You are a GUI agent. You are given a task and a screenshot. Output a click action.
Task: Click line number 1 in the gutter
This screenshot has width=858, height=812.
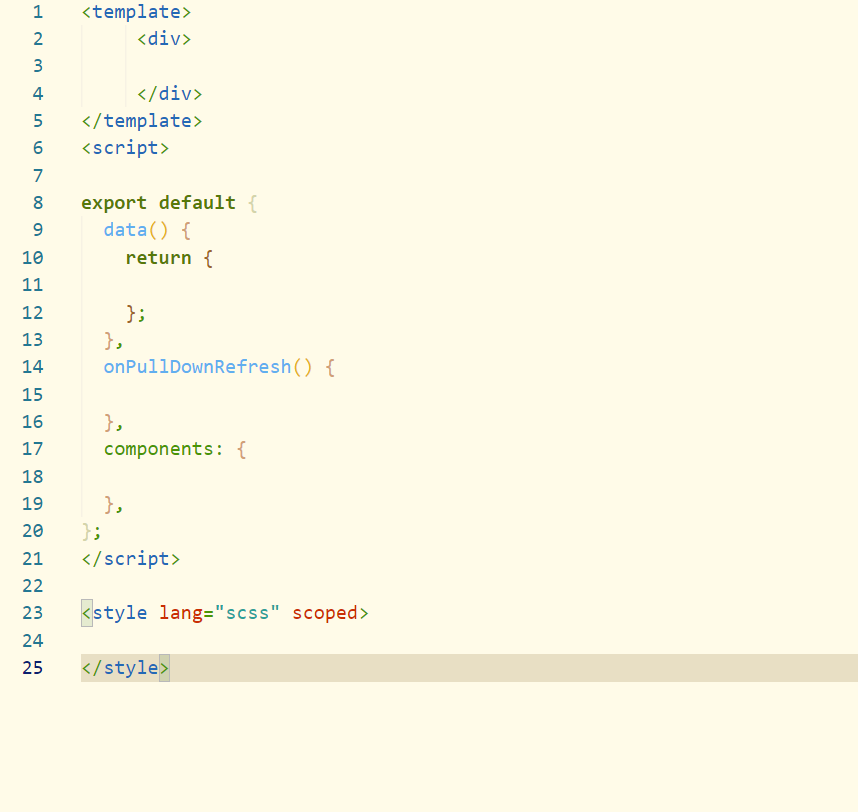[x=38, y=11]
